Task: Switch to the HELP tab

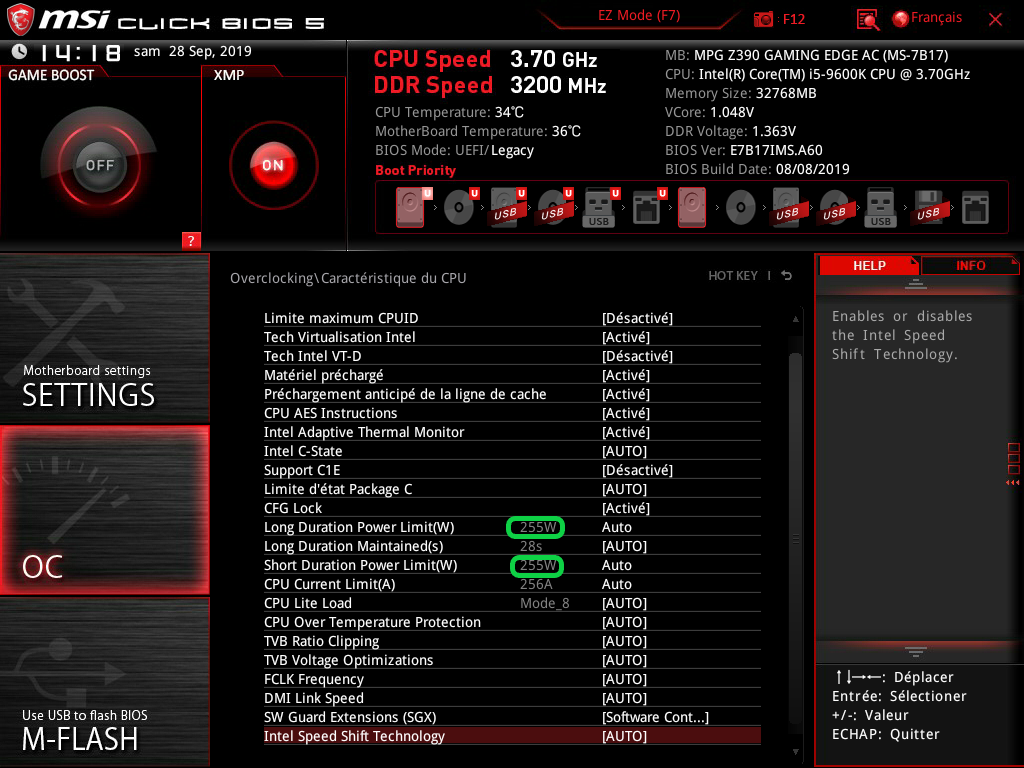Action: tap(869, 265)
